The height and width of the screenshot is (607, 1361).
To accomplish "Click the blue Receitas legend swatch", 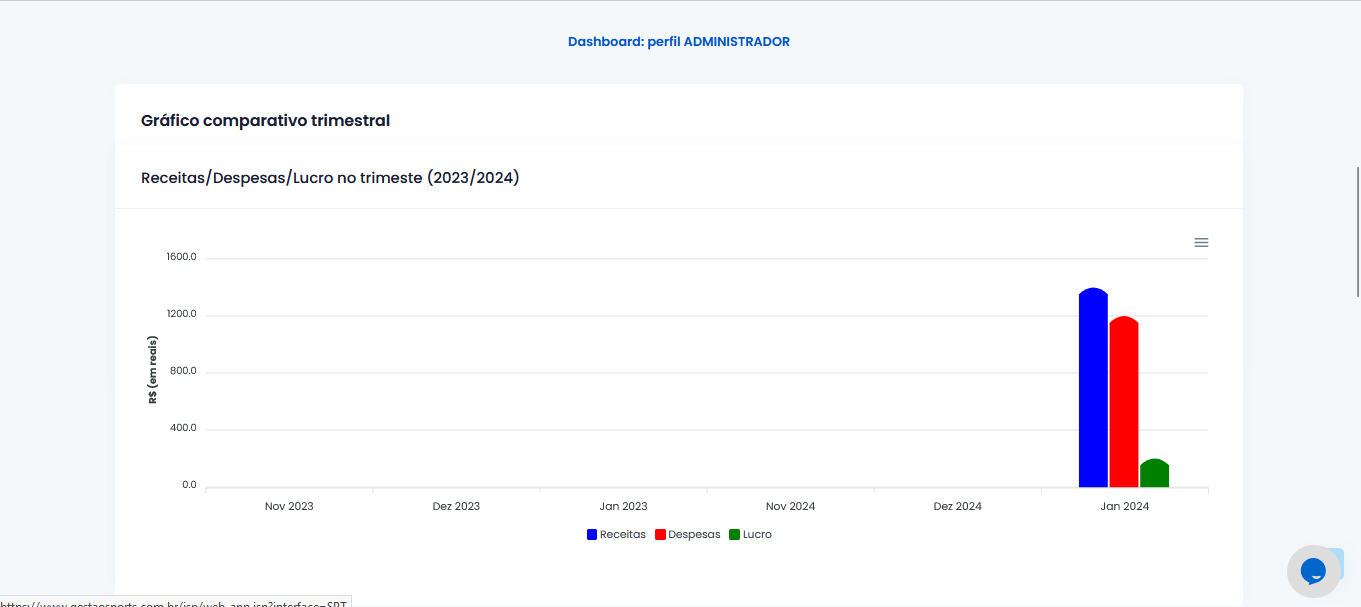I will pyautogui.click(x=592, y=535).
